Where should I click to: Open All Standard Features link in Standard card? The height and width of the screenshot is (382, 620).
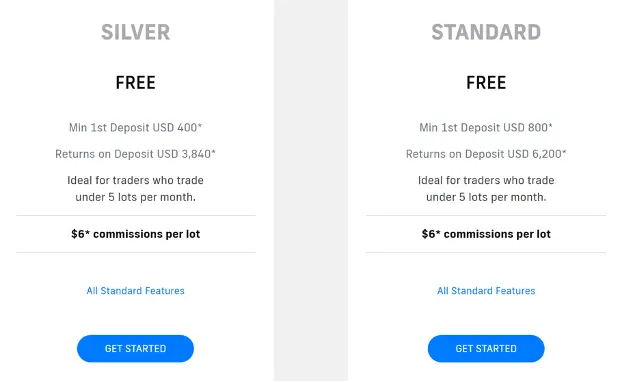click(486, 291)
